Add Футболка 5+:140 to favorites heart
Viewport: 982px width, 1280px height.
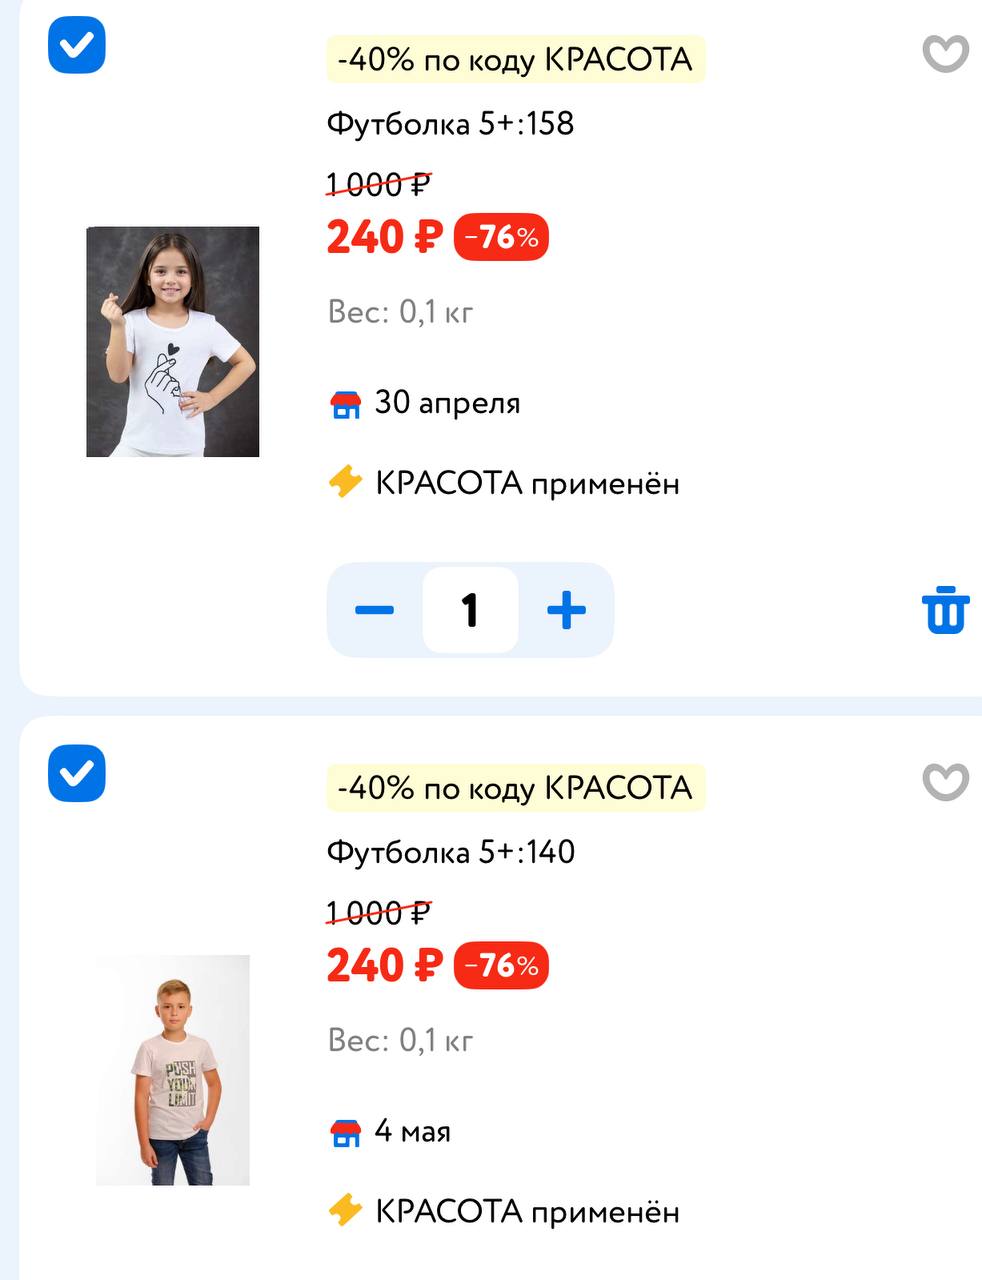click(x=945, y=782)
